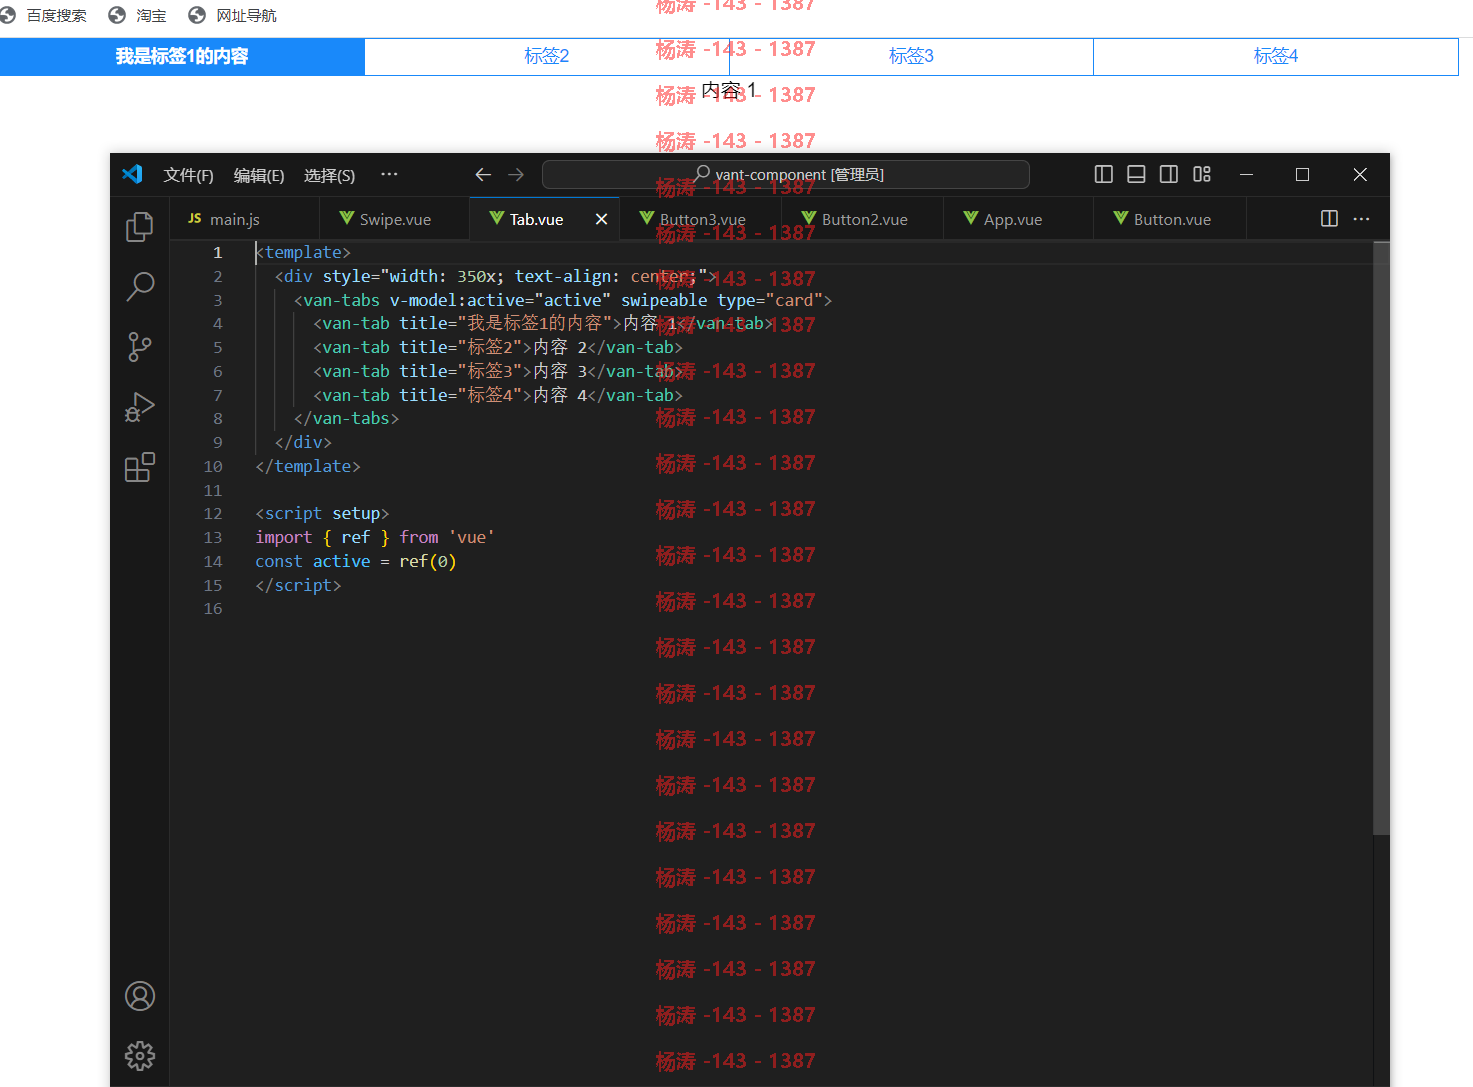The width and height of the screenshot is (1473, 1087).
Task: Click the globe icon beside 网址导航
Action: click(x=197, y=15)
